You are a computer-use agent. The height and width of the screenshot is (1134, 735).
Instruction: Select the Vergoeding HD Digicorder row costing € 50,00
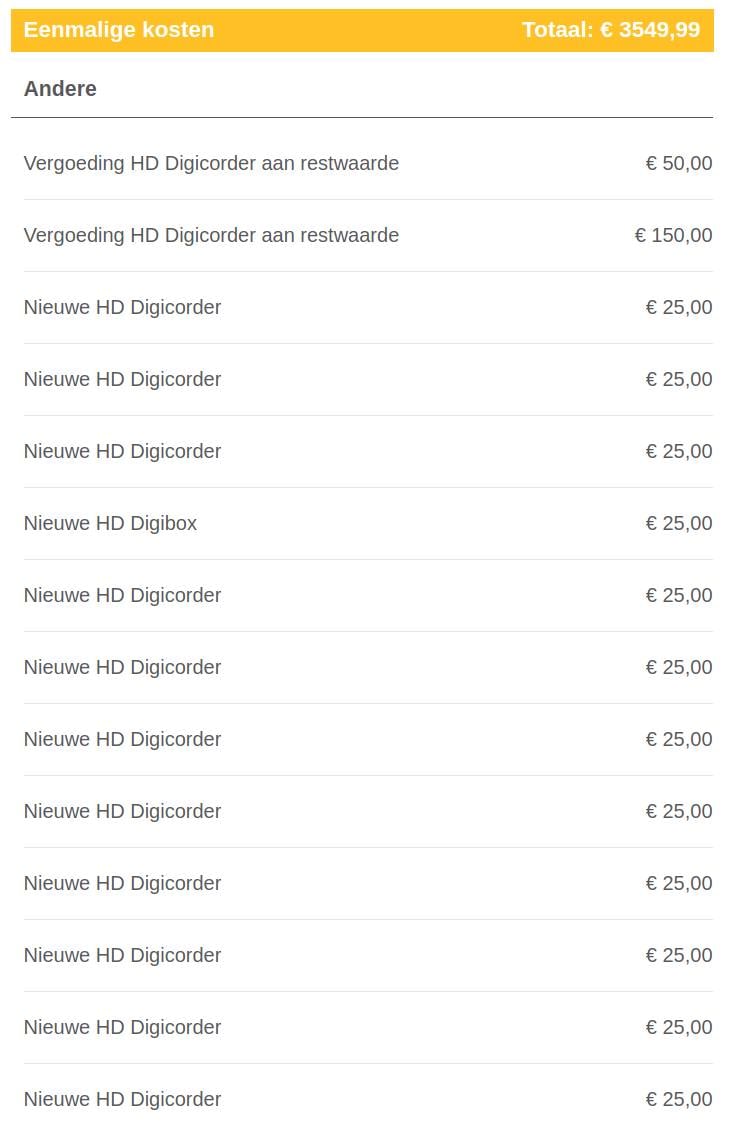(211, 163)
